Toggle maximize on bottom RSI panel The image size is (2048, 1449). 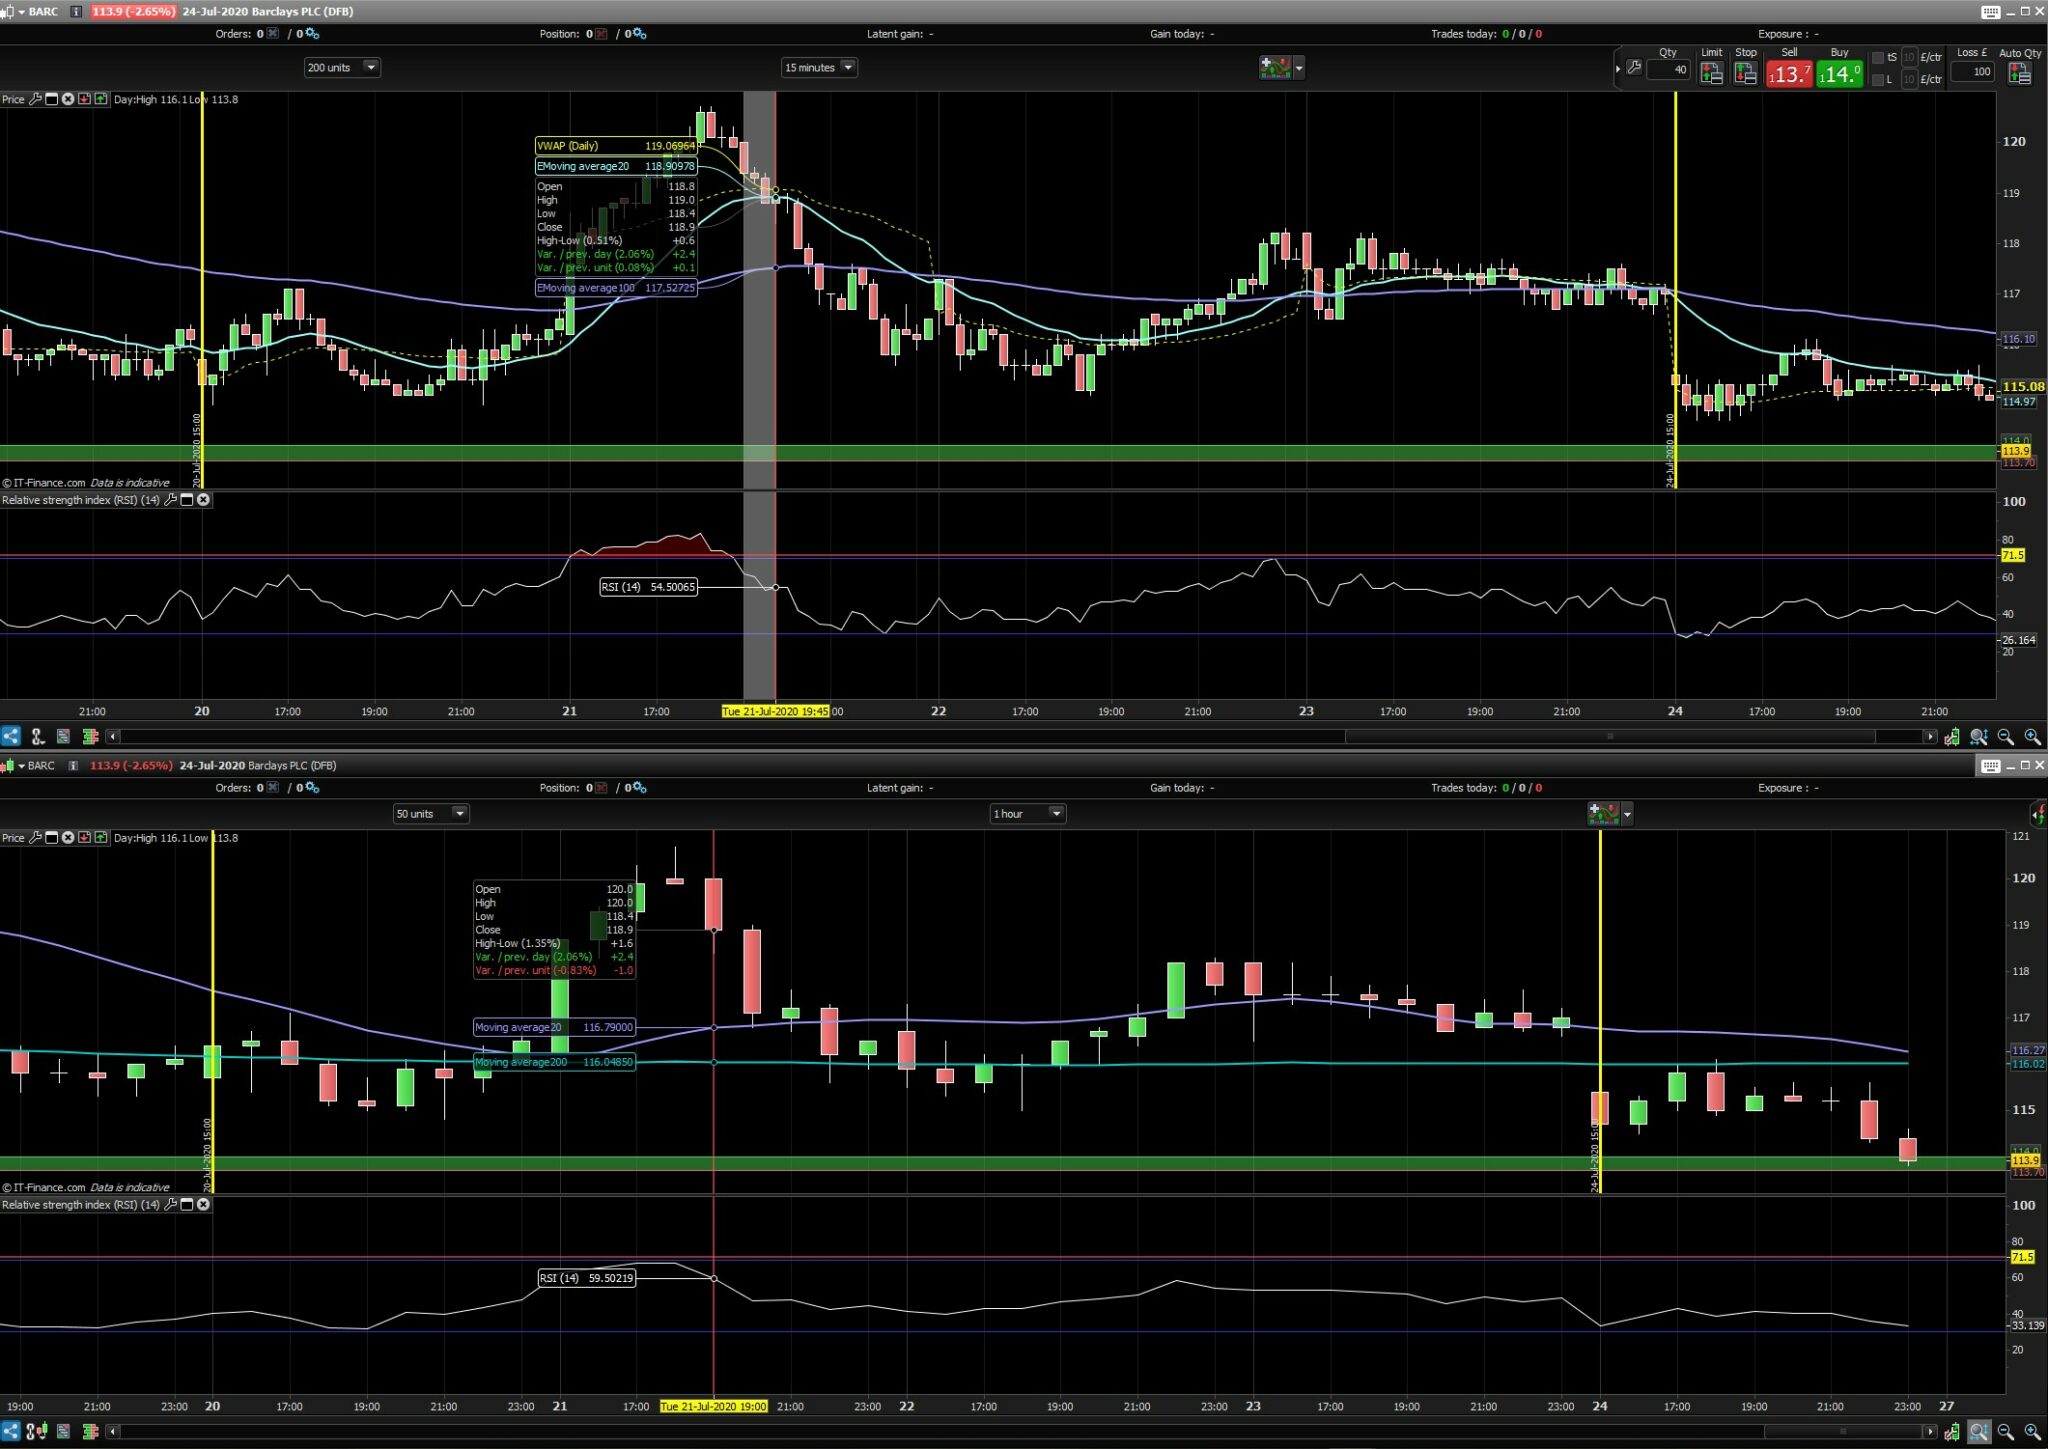point(187,1205)
